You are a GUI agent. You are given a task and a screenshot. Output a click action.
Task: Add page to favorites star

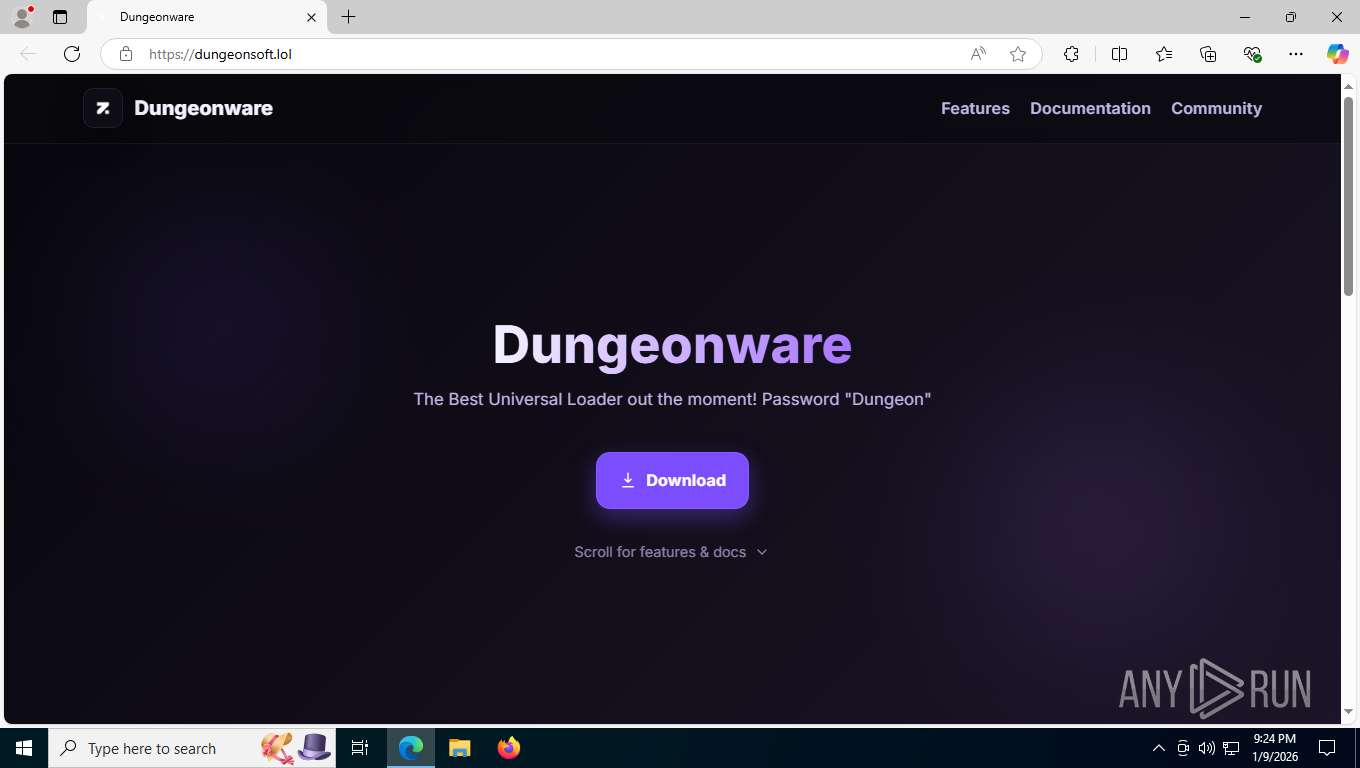(x=1018, y=54)
